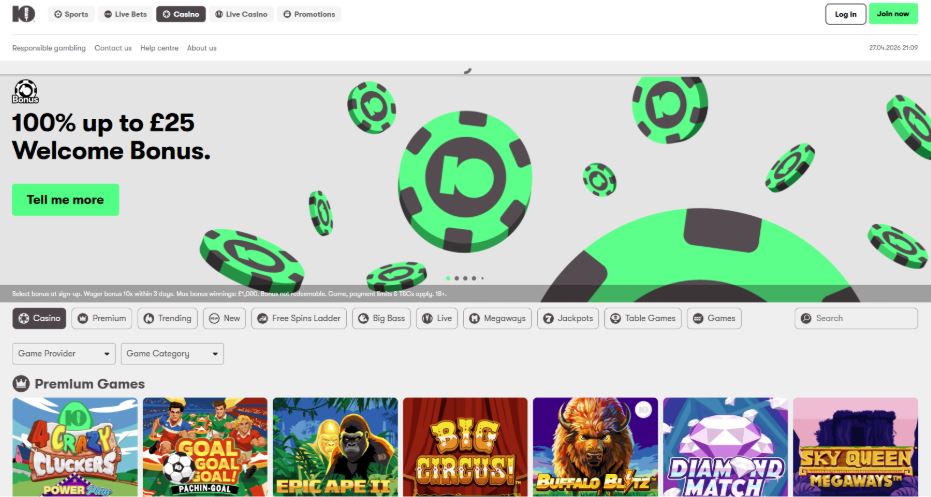This screenshot has height=497, width=931.
Task: Click the bonus terms text under banner
Action: click(x=229, y=293)
